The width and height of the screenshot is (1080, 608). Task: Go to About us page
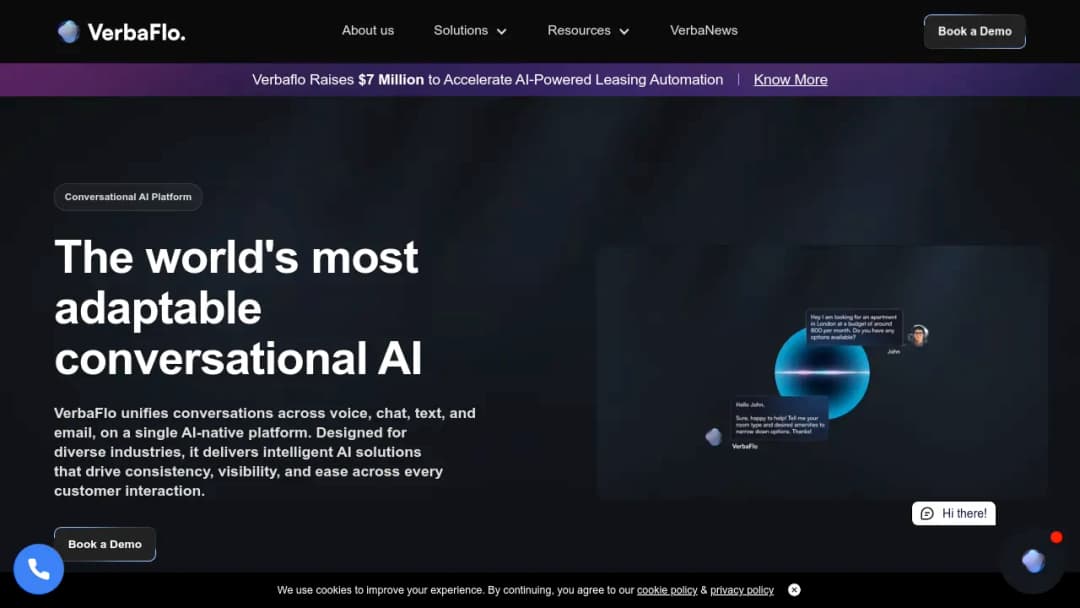tap(368, 31)
